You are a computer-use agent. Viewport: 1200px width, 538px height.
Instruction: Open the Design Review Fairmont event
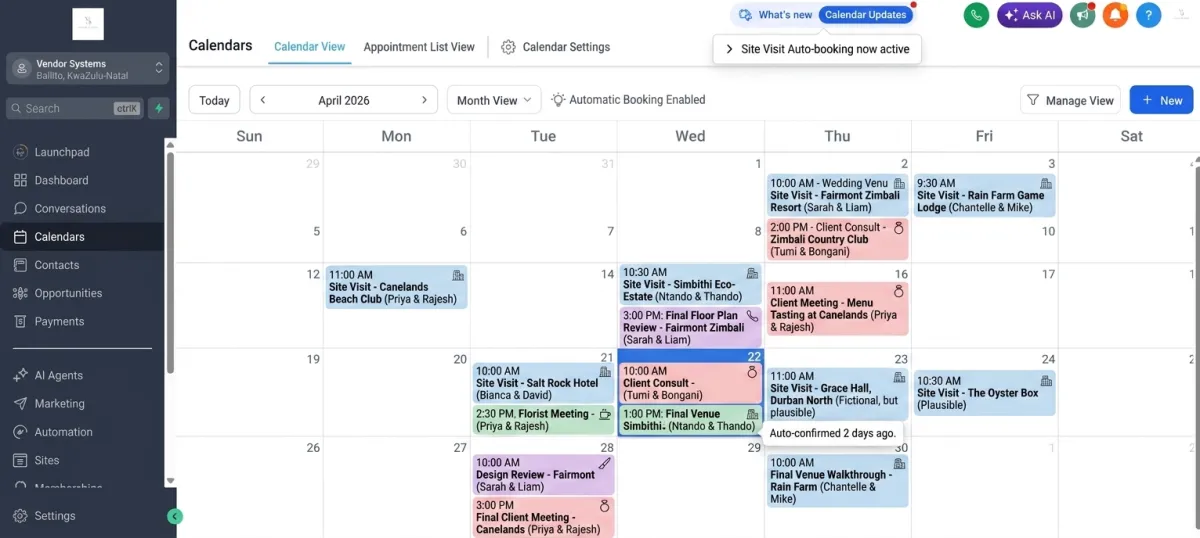[x=544, y=475]
